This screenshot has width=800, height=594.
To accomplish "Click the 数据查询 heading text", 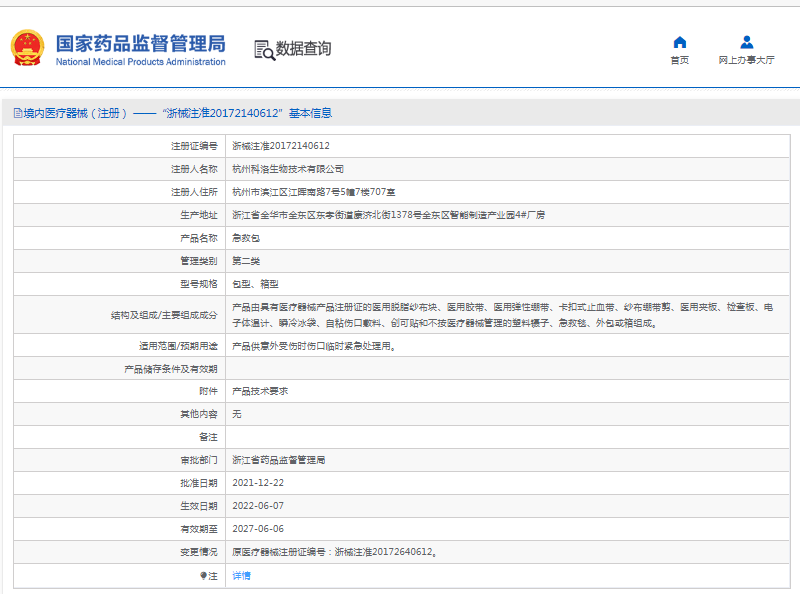I will pyautogui.click(x=303, y=49).
